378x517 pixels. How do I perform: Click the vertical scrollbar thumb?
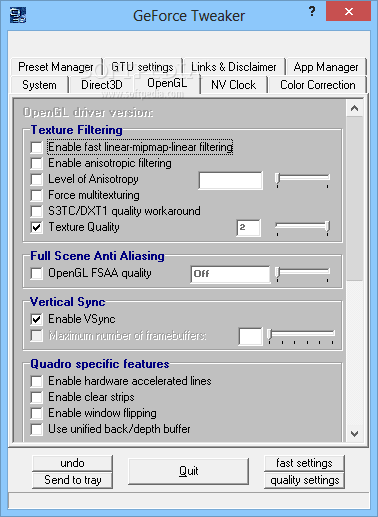(354, 198)
